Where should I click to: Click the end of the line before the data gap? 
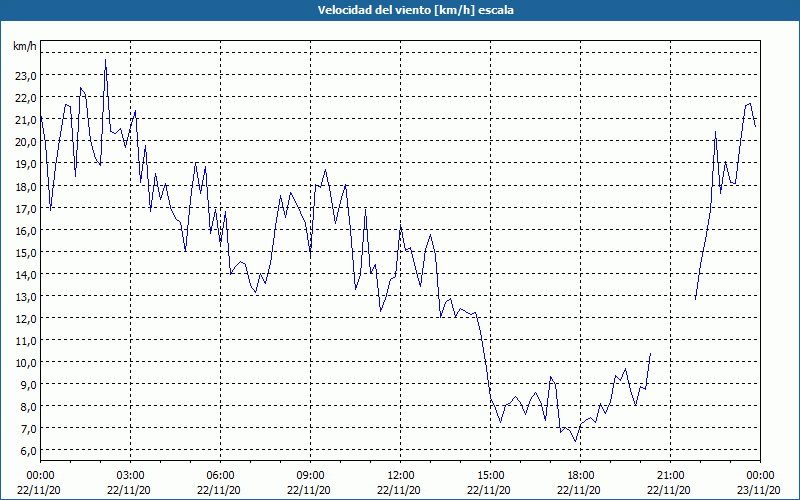pyautogui.click(x=651, y=353)
